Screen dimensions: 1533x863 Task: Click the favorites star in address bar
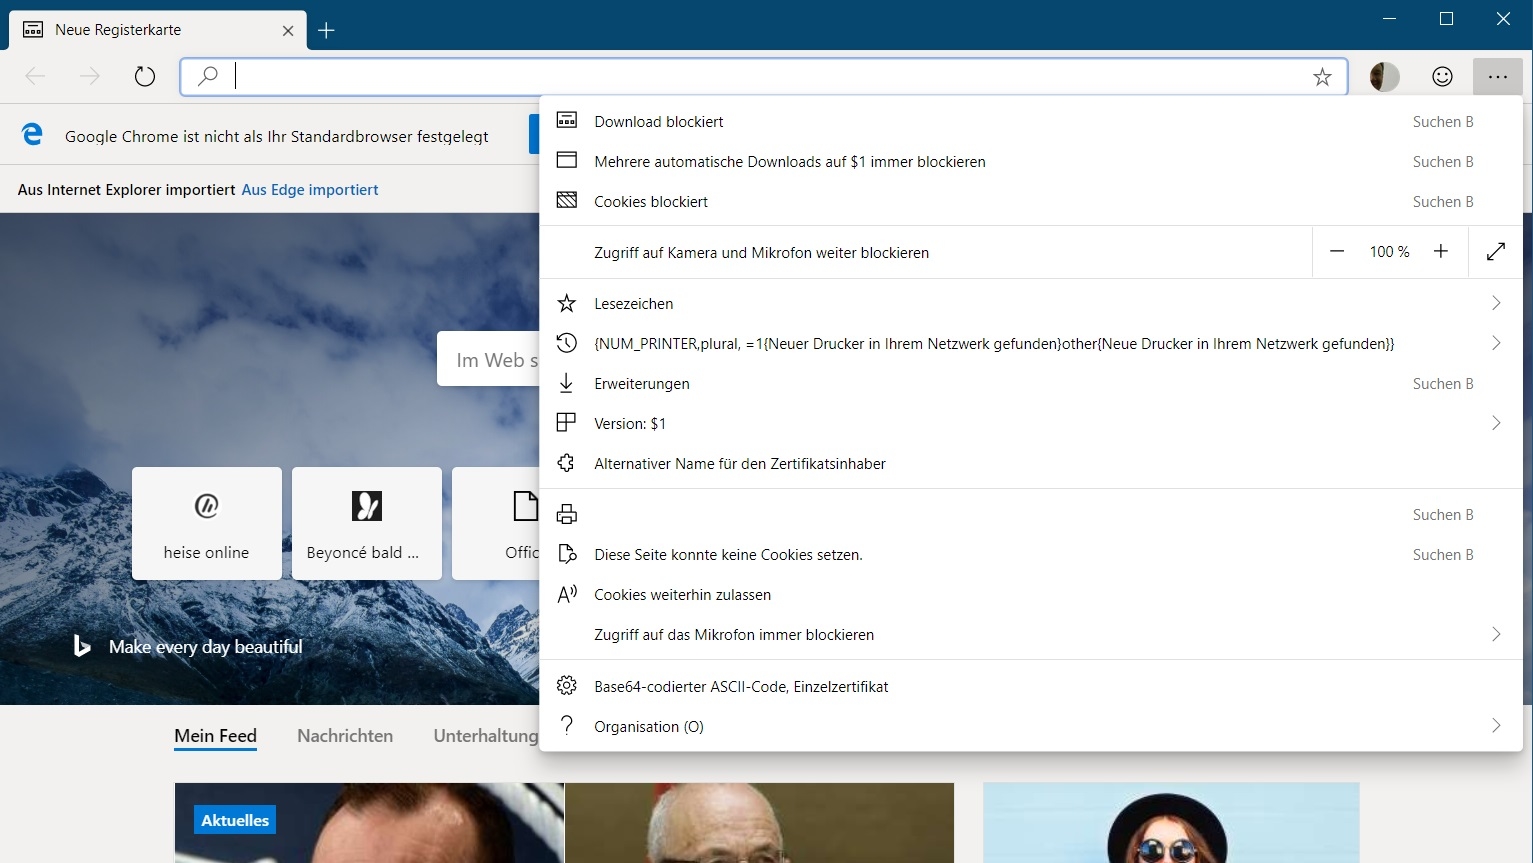pyautogui.click(x=1322, y=77)
